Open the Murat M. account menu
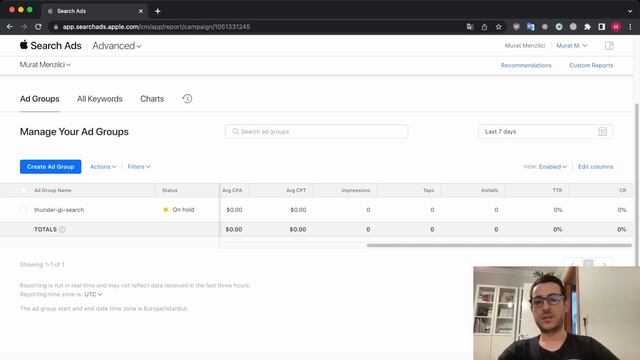 (571, 46)
